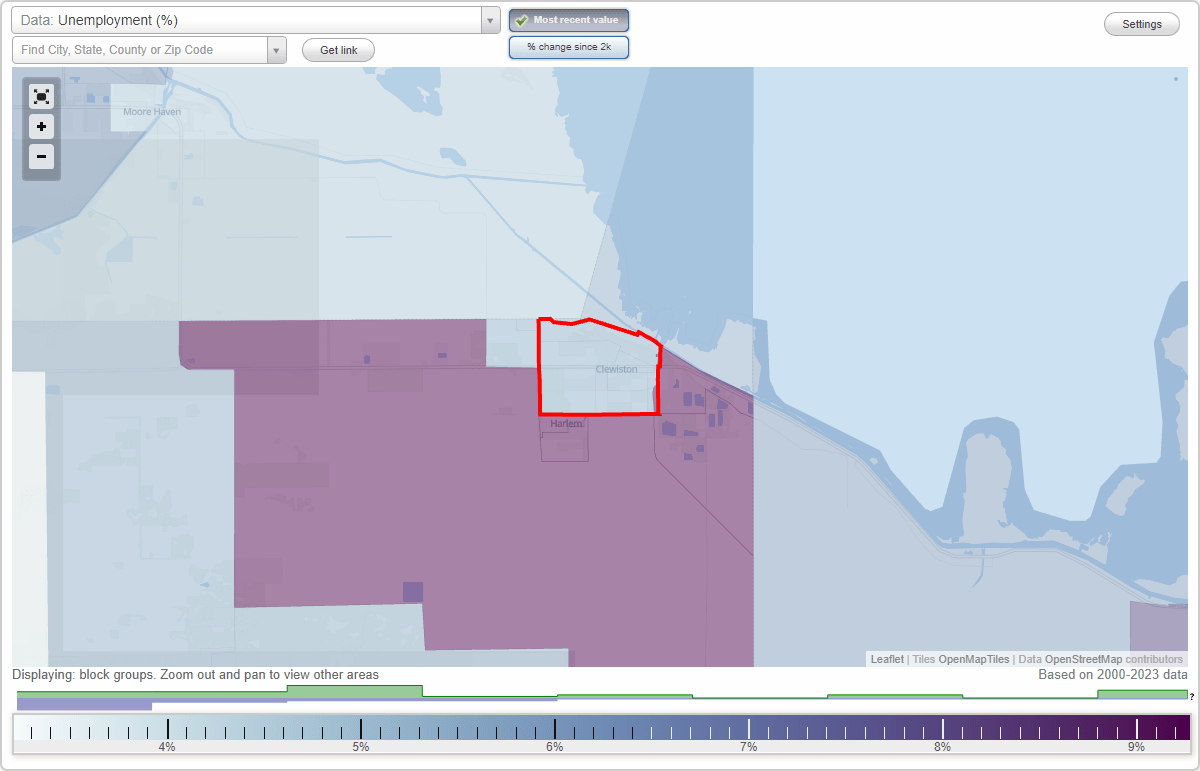This screenshot has height=771, width=1200.
Task: Zoom in using the plus icon
Action: click(x=41, y=127)
